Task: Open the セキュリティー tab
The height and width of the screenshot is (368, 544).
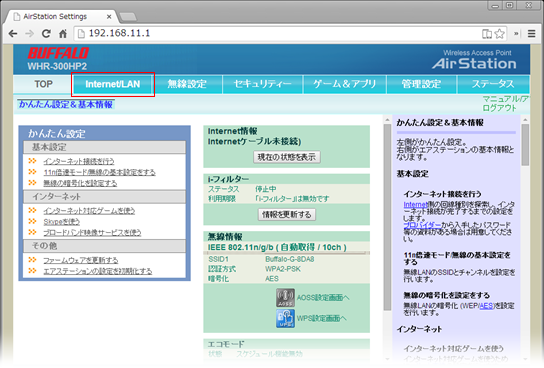Action: point(263,84)
